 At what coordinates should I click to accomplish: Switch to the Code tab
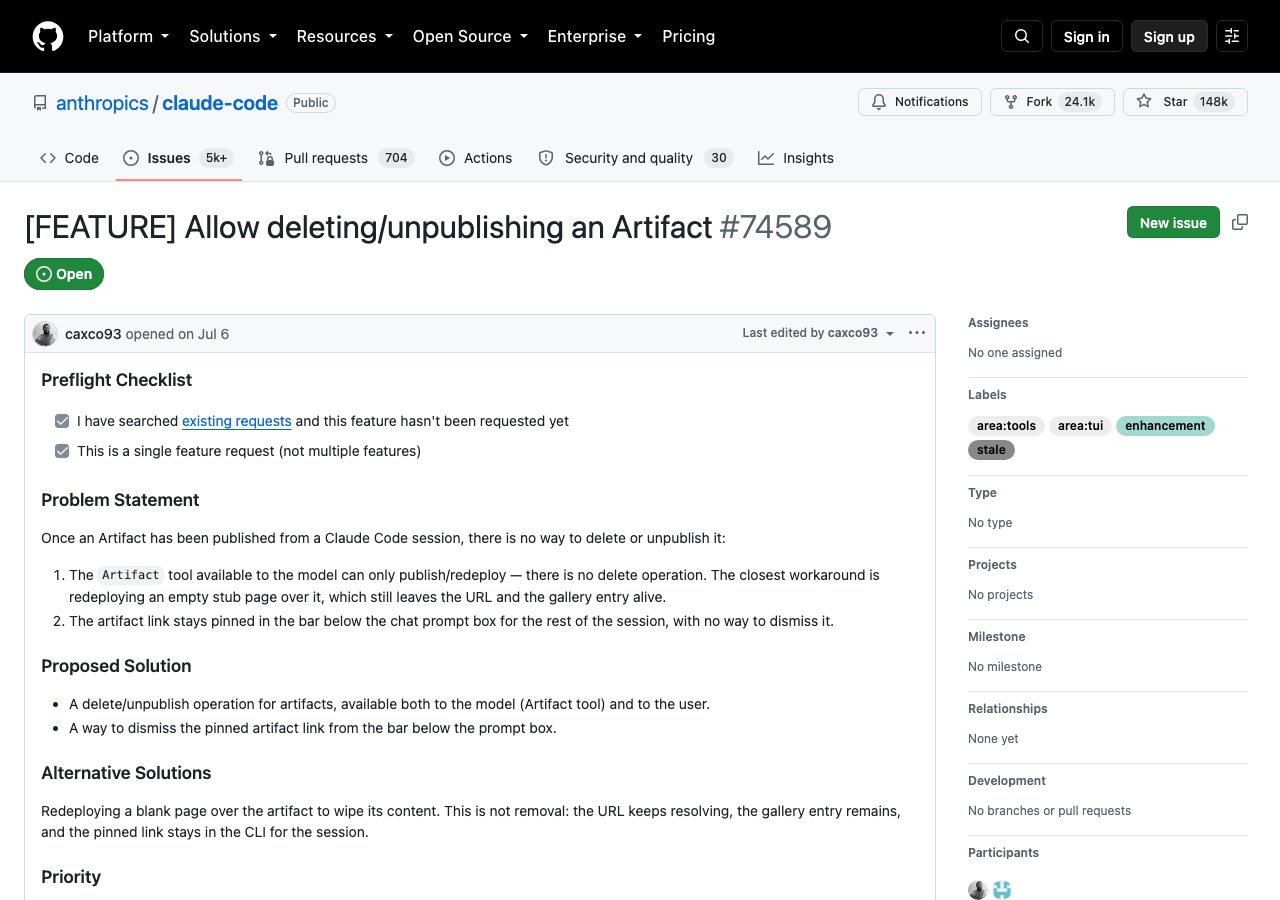pyautogui.click(x=69, y=158)
